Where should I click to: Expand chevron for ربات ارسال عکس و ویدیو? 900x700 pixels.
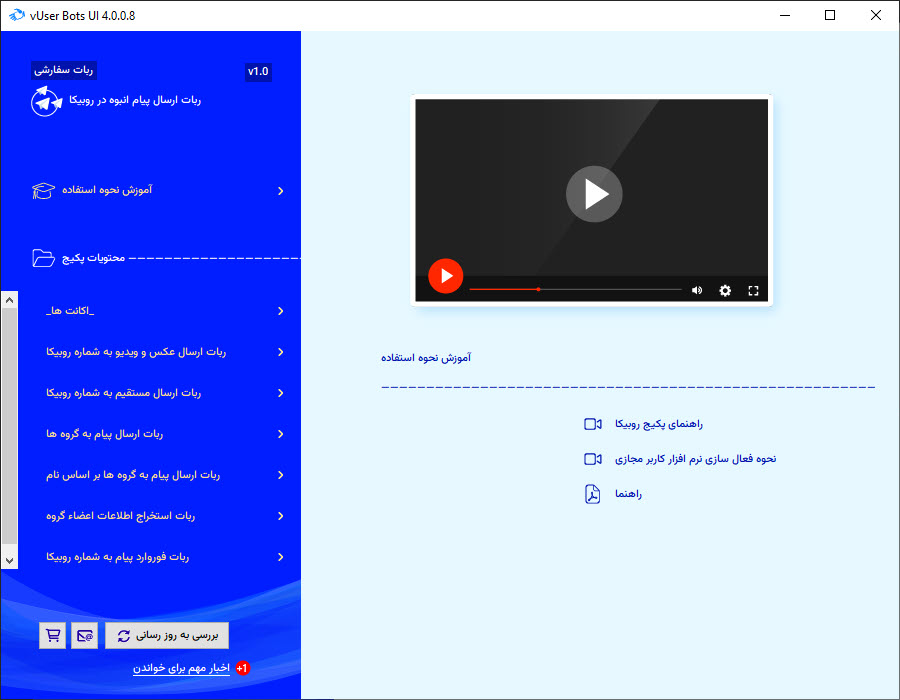(x=281, y=352)
